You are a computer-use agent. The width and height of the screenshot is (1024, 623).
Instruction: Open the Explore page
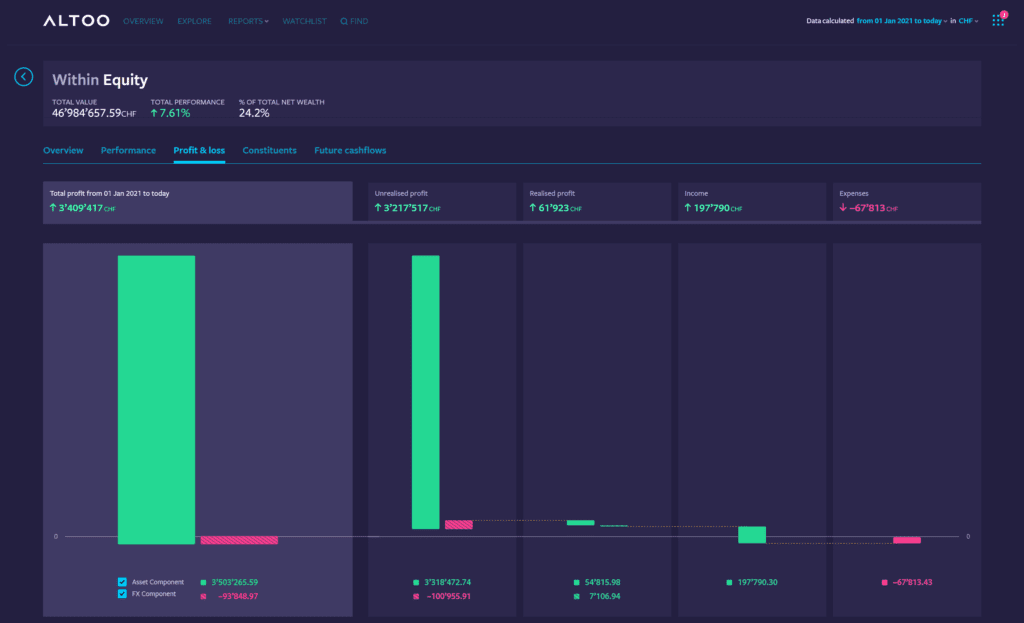tap(194, 21)
